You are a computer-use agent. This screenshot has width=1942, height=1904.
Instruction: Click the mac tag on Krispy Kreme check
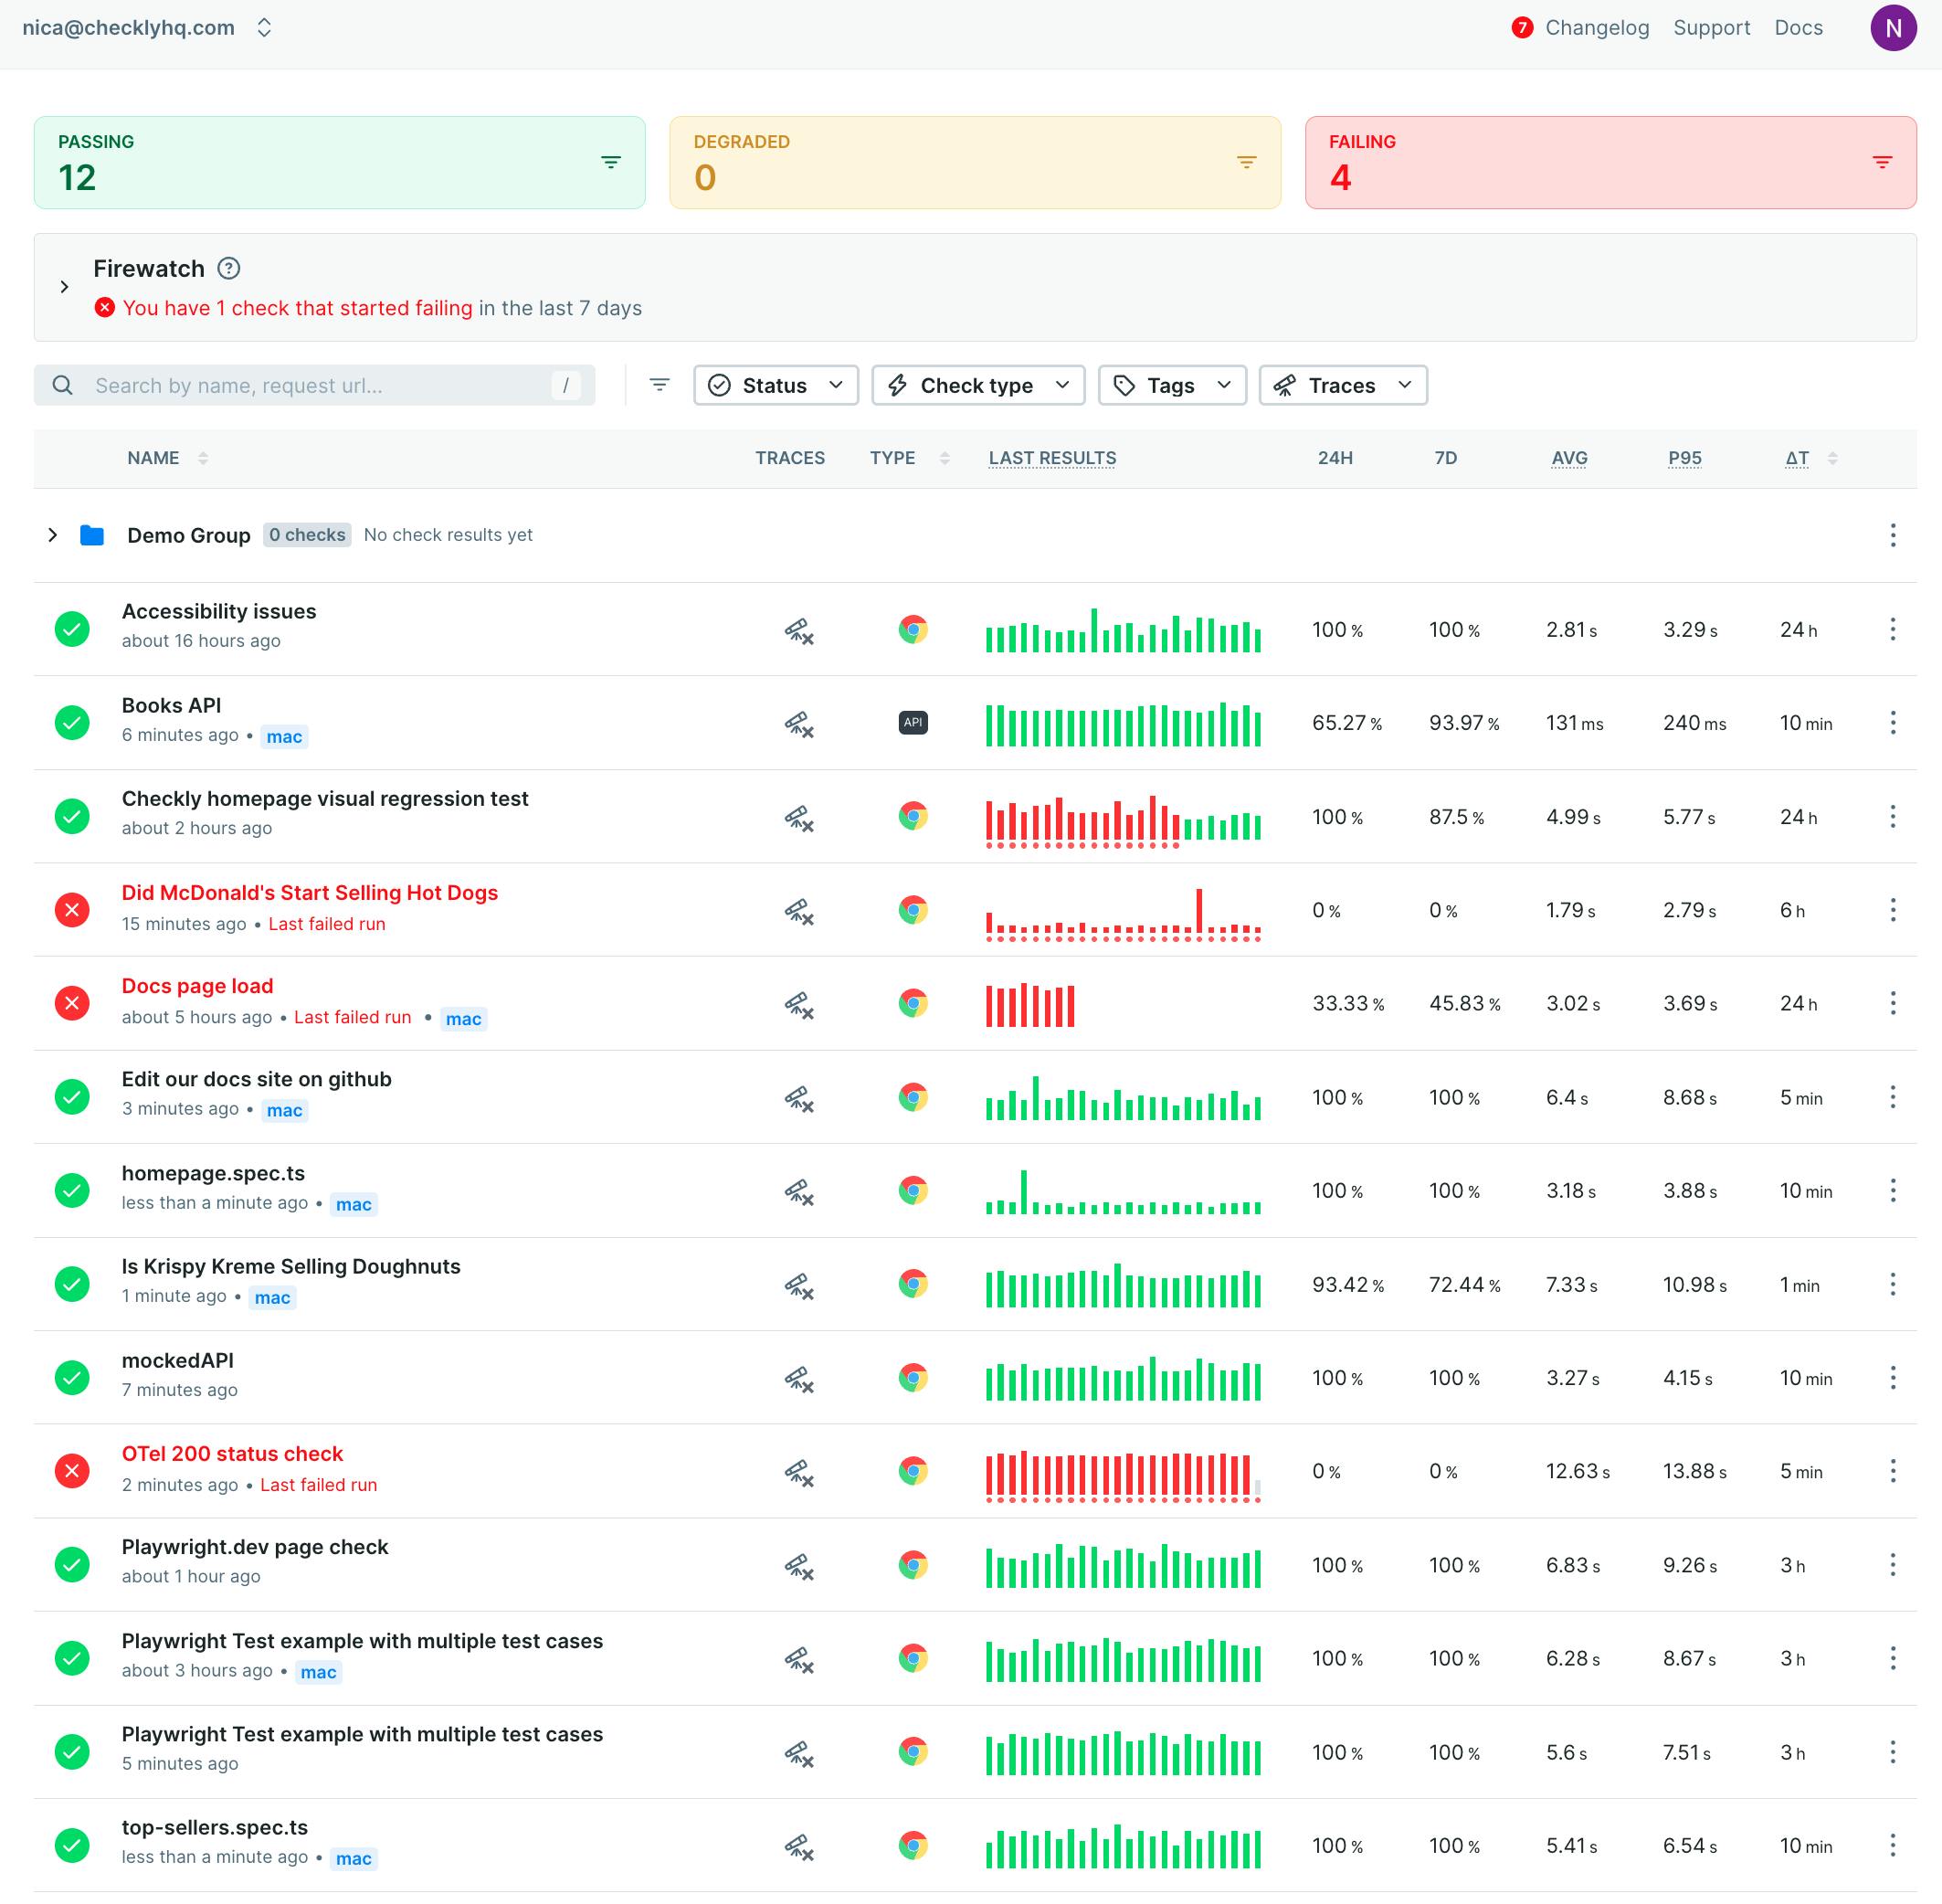click(x=272, y=1298)
